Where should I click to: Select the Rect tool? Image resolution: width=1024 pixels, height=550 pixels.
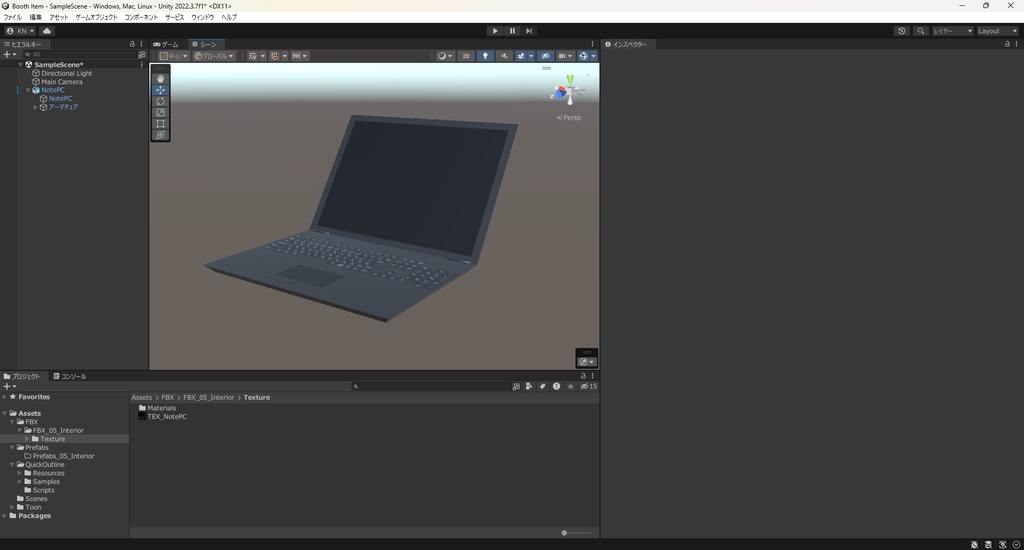(161, 123)
